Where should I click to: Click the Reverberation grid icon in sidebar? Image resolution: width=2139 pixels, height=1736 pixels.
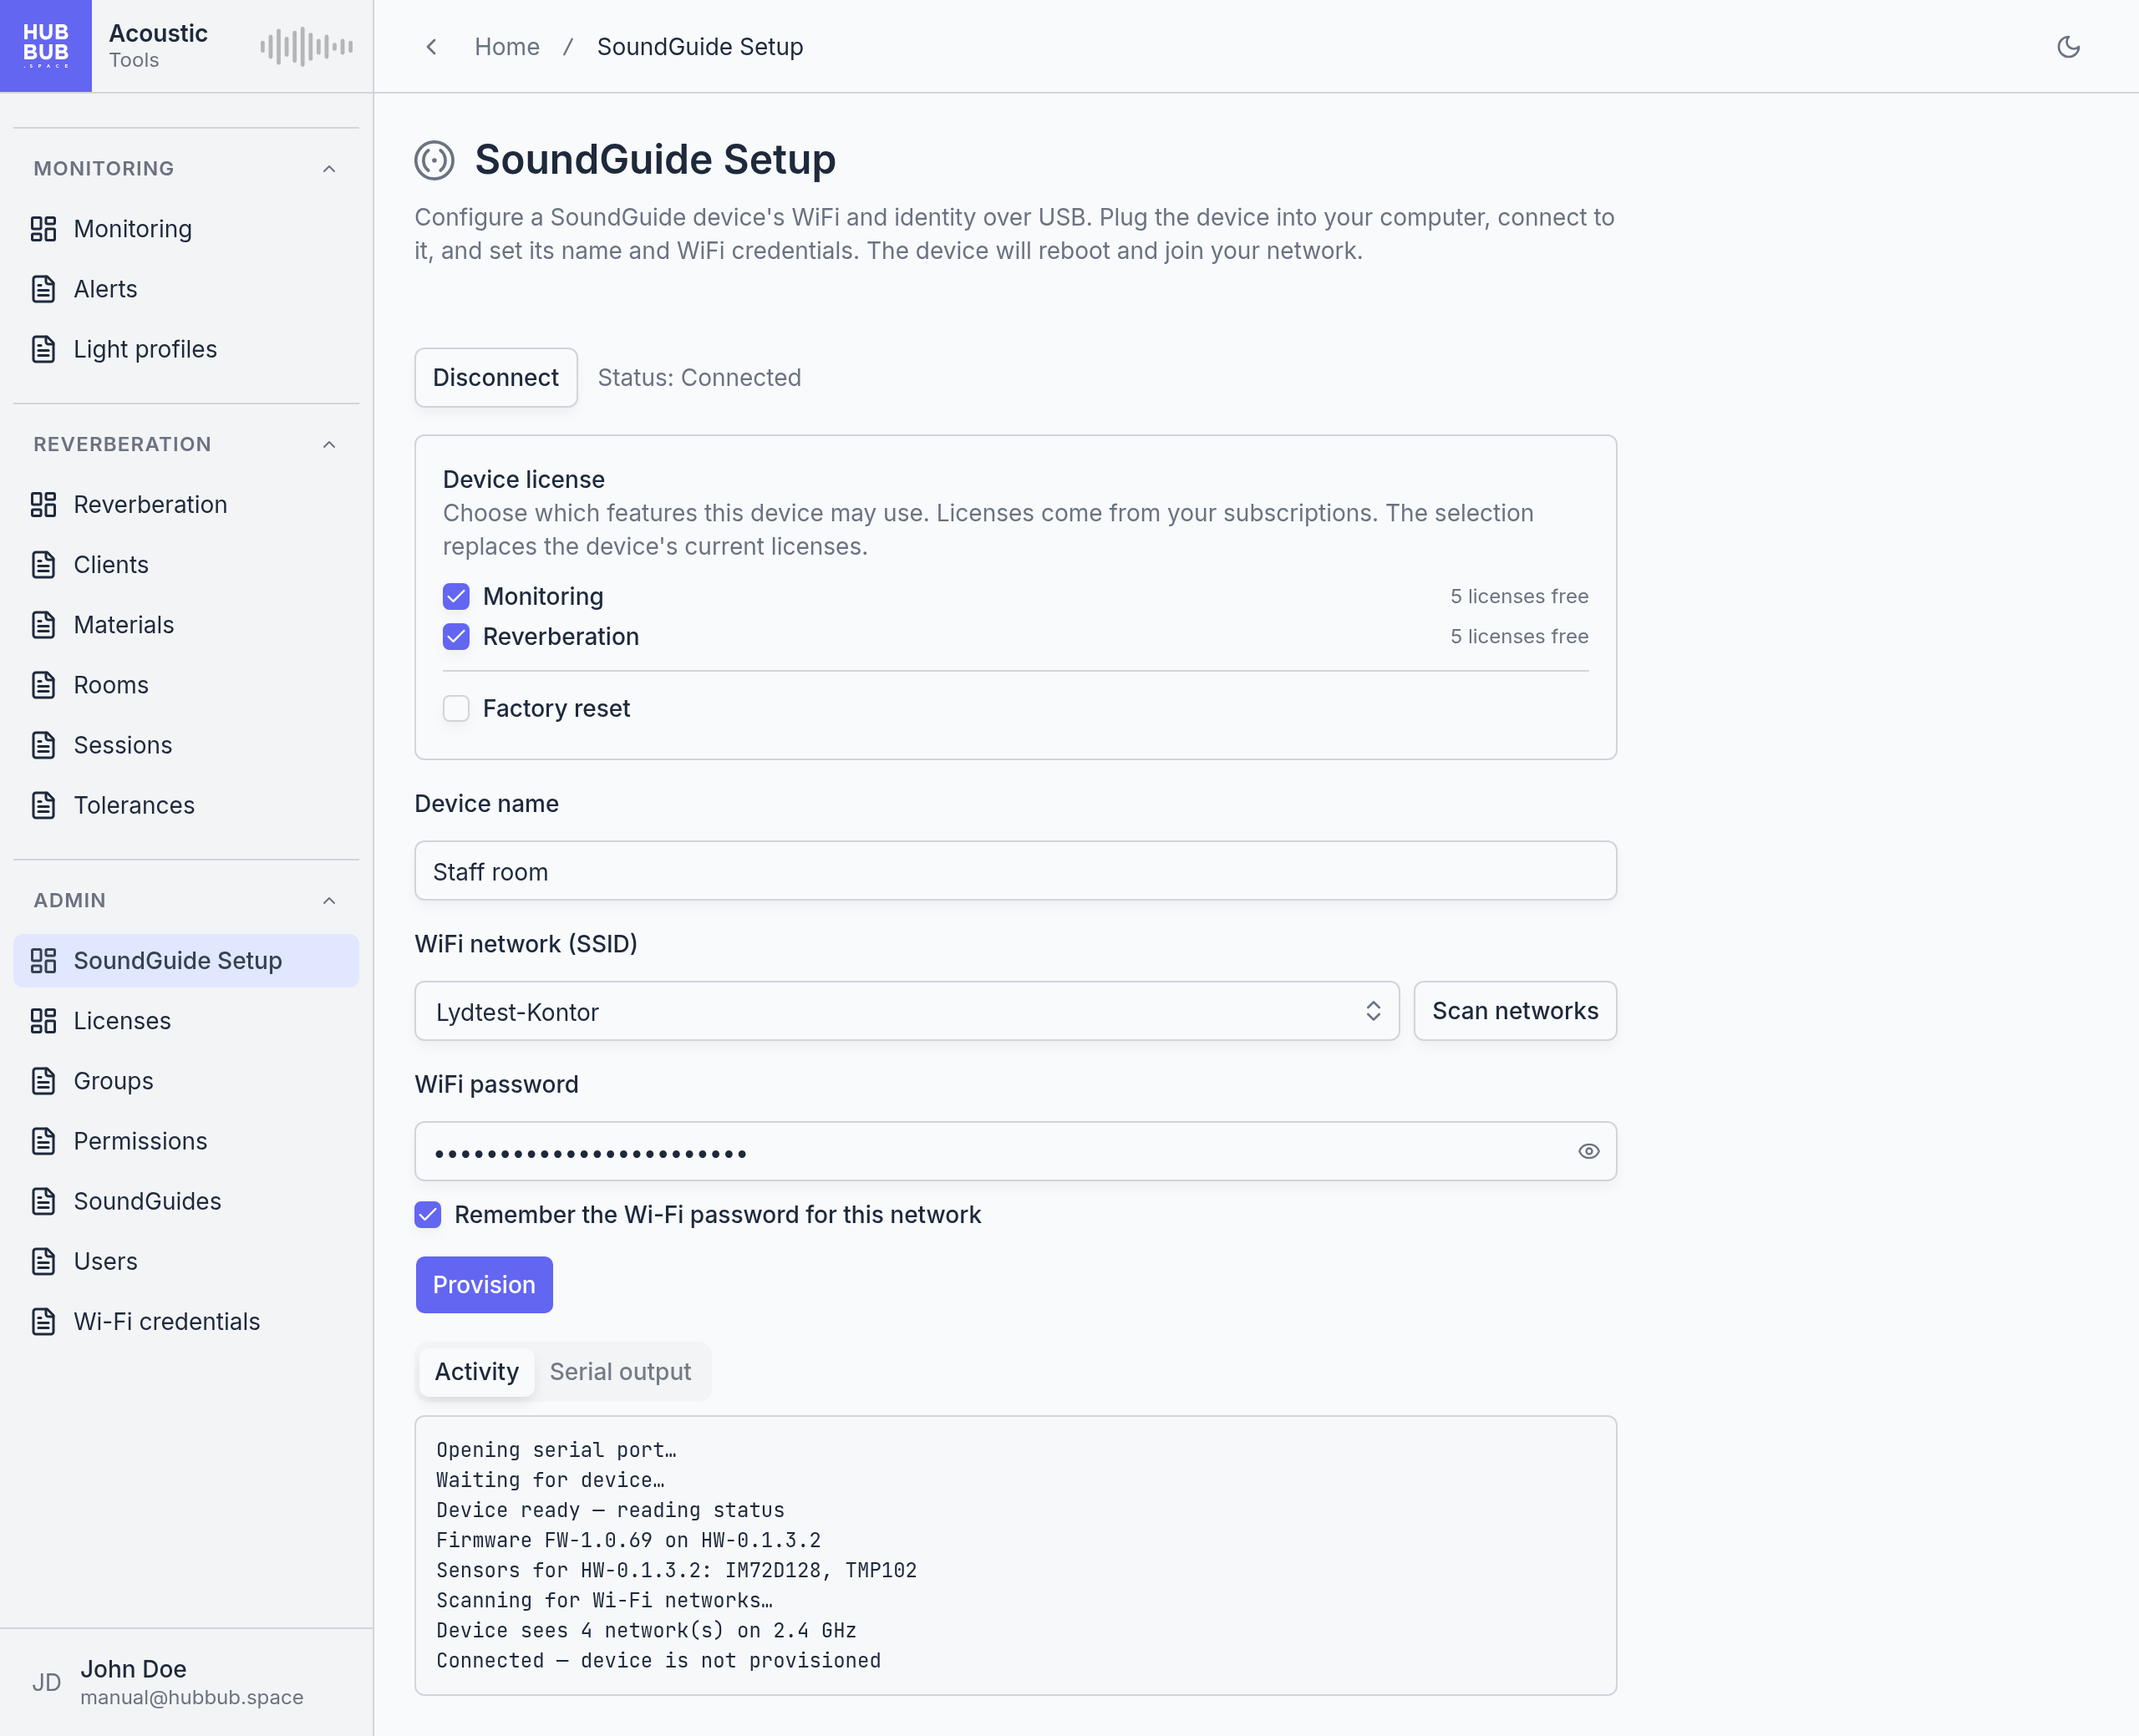(43, 505)
